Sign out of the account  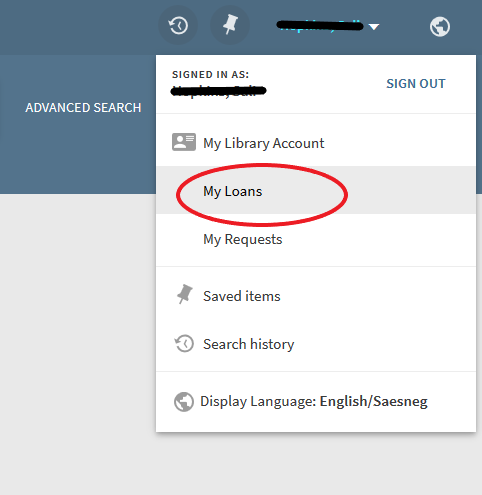[x=416, y=84]
